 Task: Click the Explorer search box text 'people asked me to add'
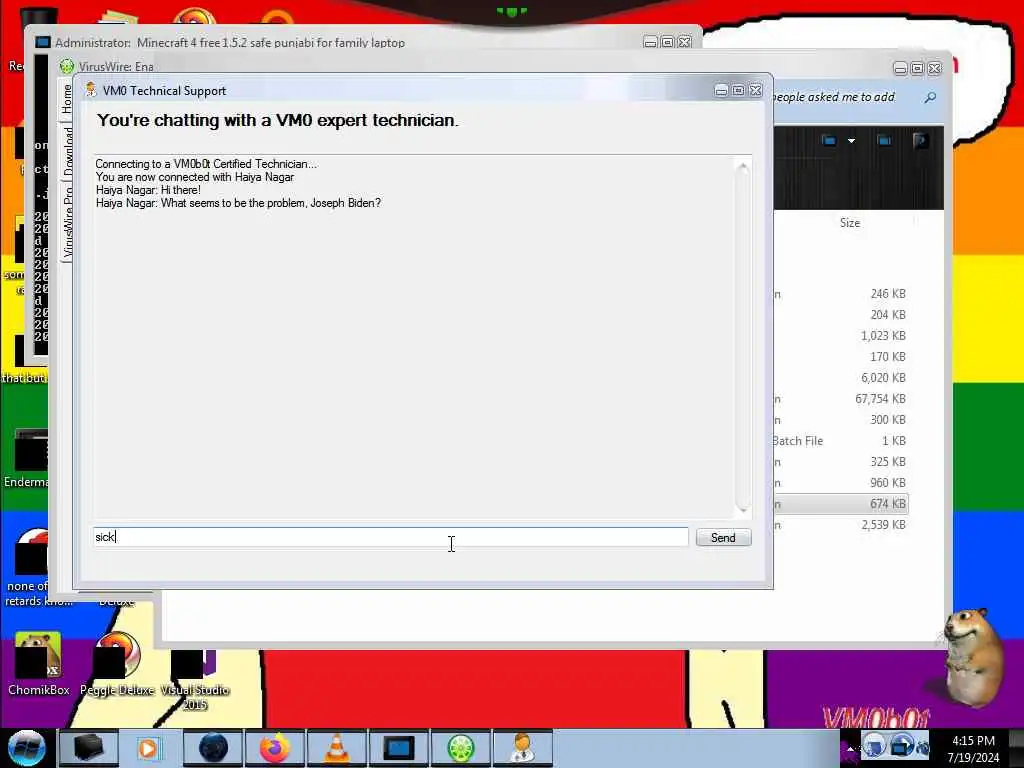(x=834, y=97)
